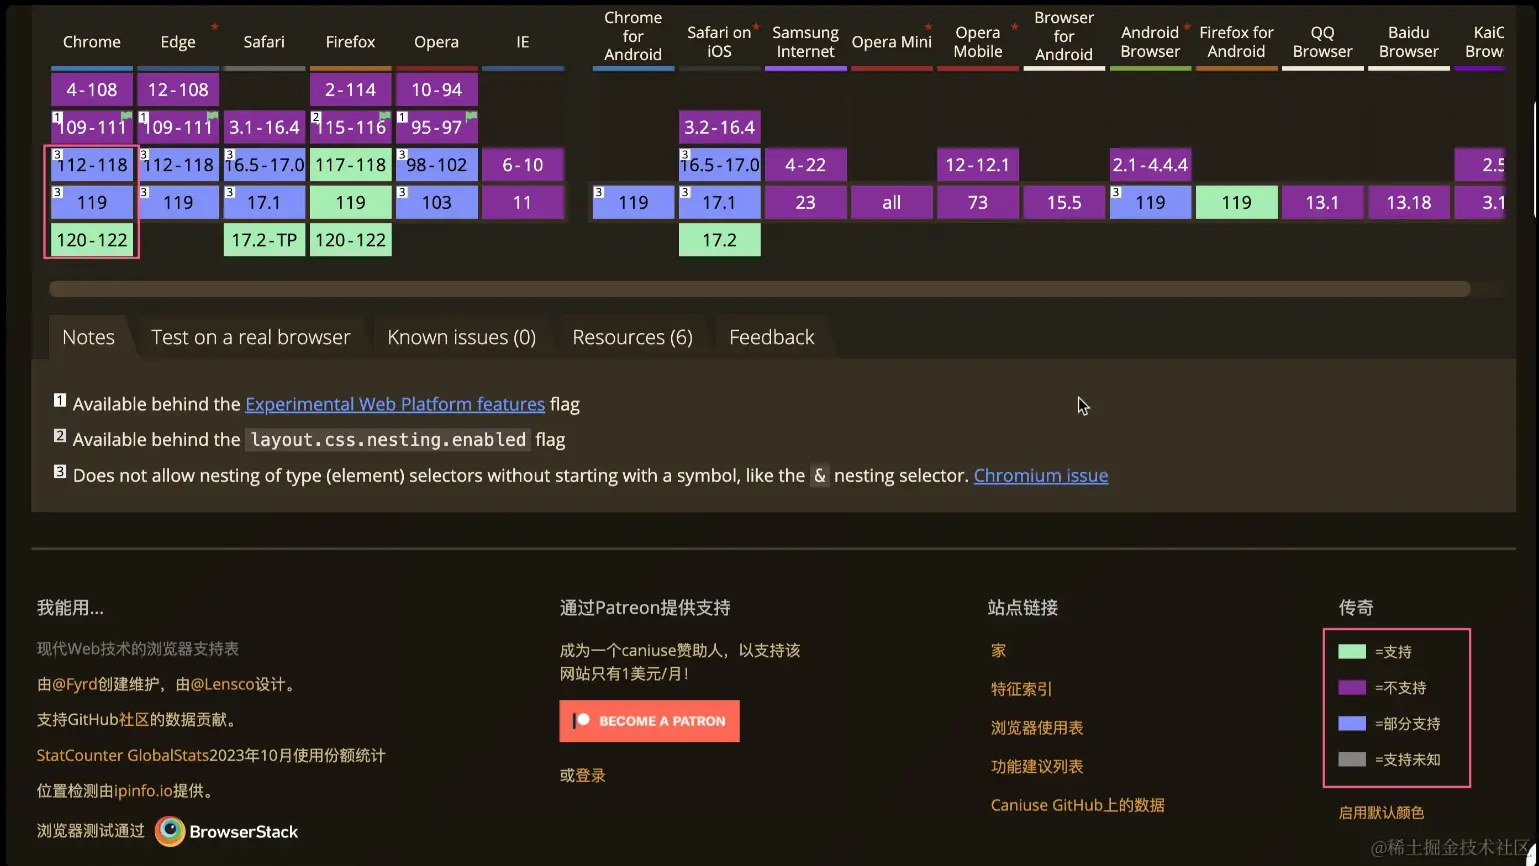Open the @Lensco designer link
The height and width of the screenshot is (866, 1539).
tap(222, 685)
